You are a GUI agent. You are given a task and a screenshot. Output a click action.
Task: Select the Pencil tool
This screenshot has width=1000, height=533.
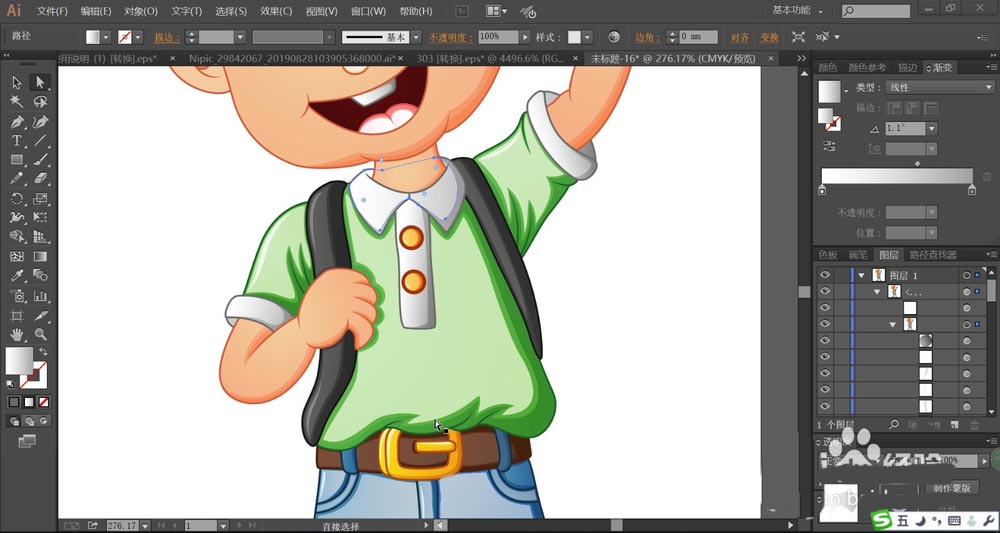(x=17, y=179)
